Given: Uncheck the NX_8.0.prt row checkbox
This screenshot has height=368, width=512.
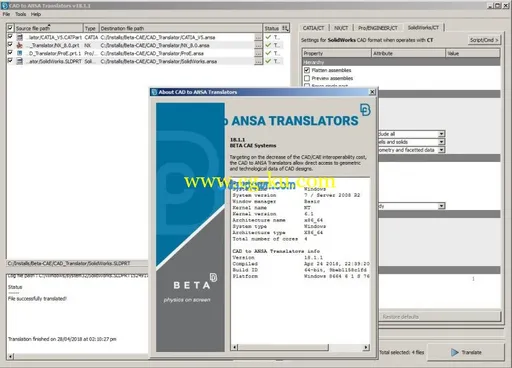Looking at the screenshot, I should tap(10, 44).
